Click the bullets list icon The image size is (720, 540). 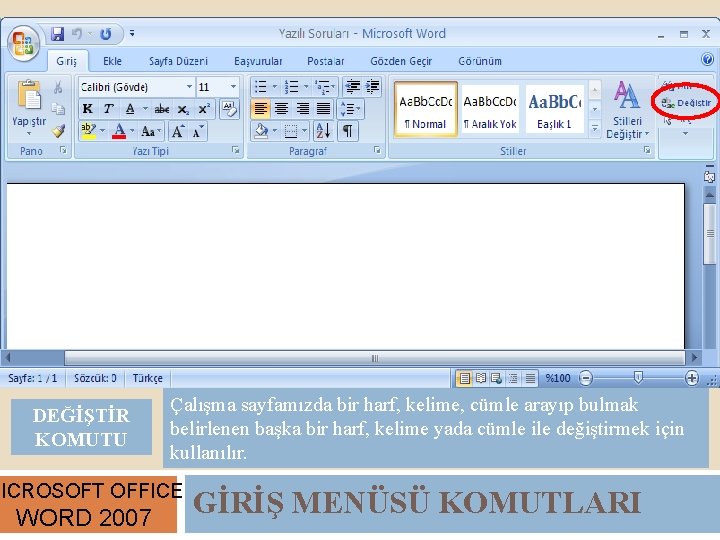(261, 87)
